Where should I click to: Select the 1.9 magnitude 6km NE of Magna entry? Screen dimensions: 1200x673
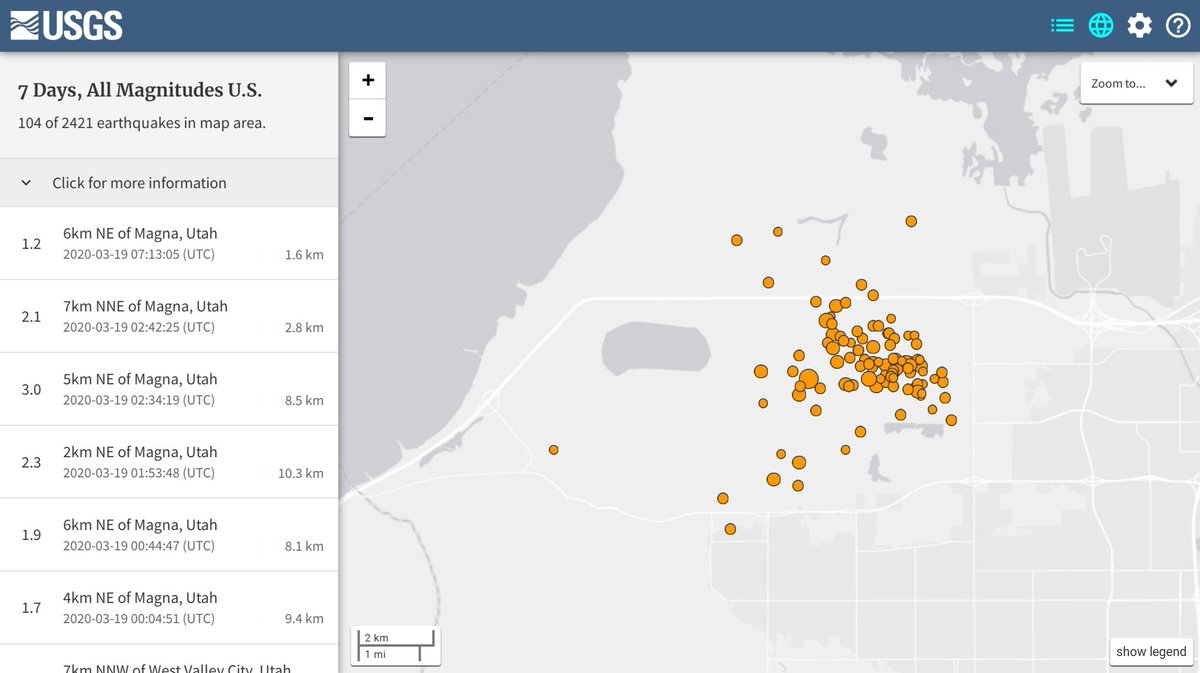(x=169, y=535)
